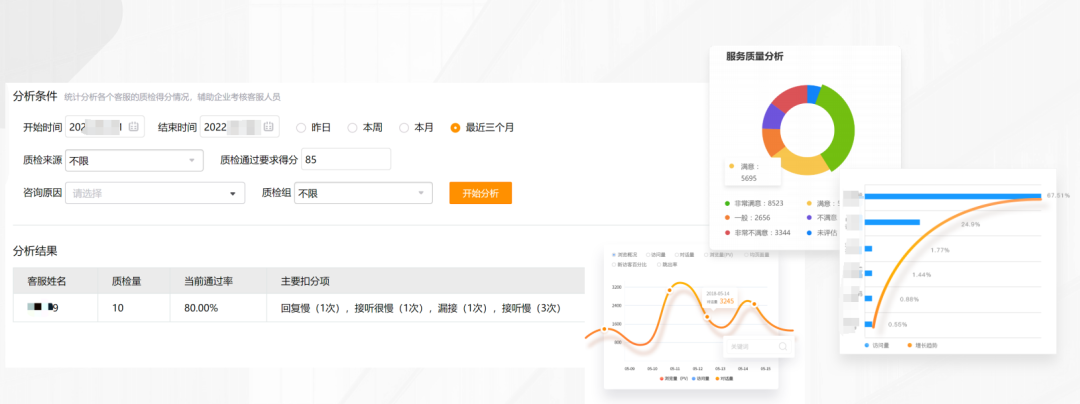Open the 咨询原因 请选择 dropdown
Image resolution: width=1080 pixels, height=404 pixels.
(x=155, y=193)
